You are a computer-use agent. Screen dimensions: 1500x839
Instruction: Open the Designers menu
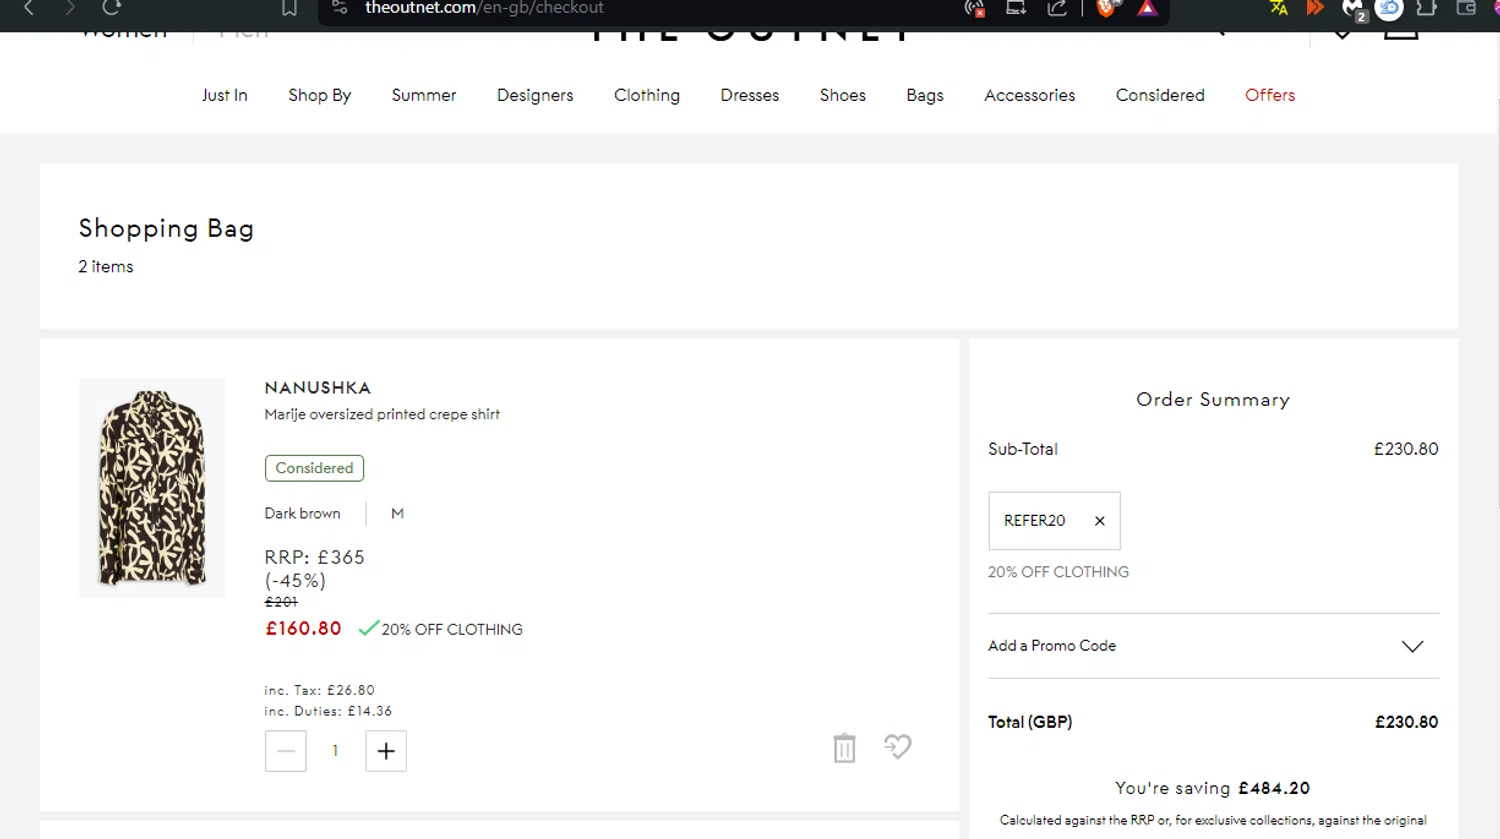(x=535, y=95)
